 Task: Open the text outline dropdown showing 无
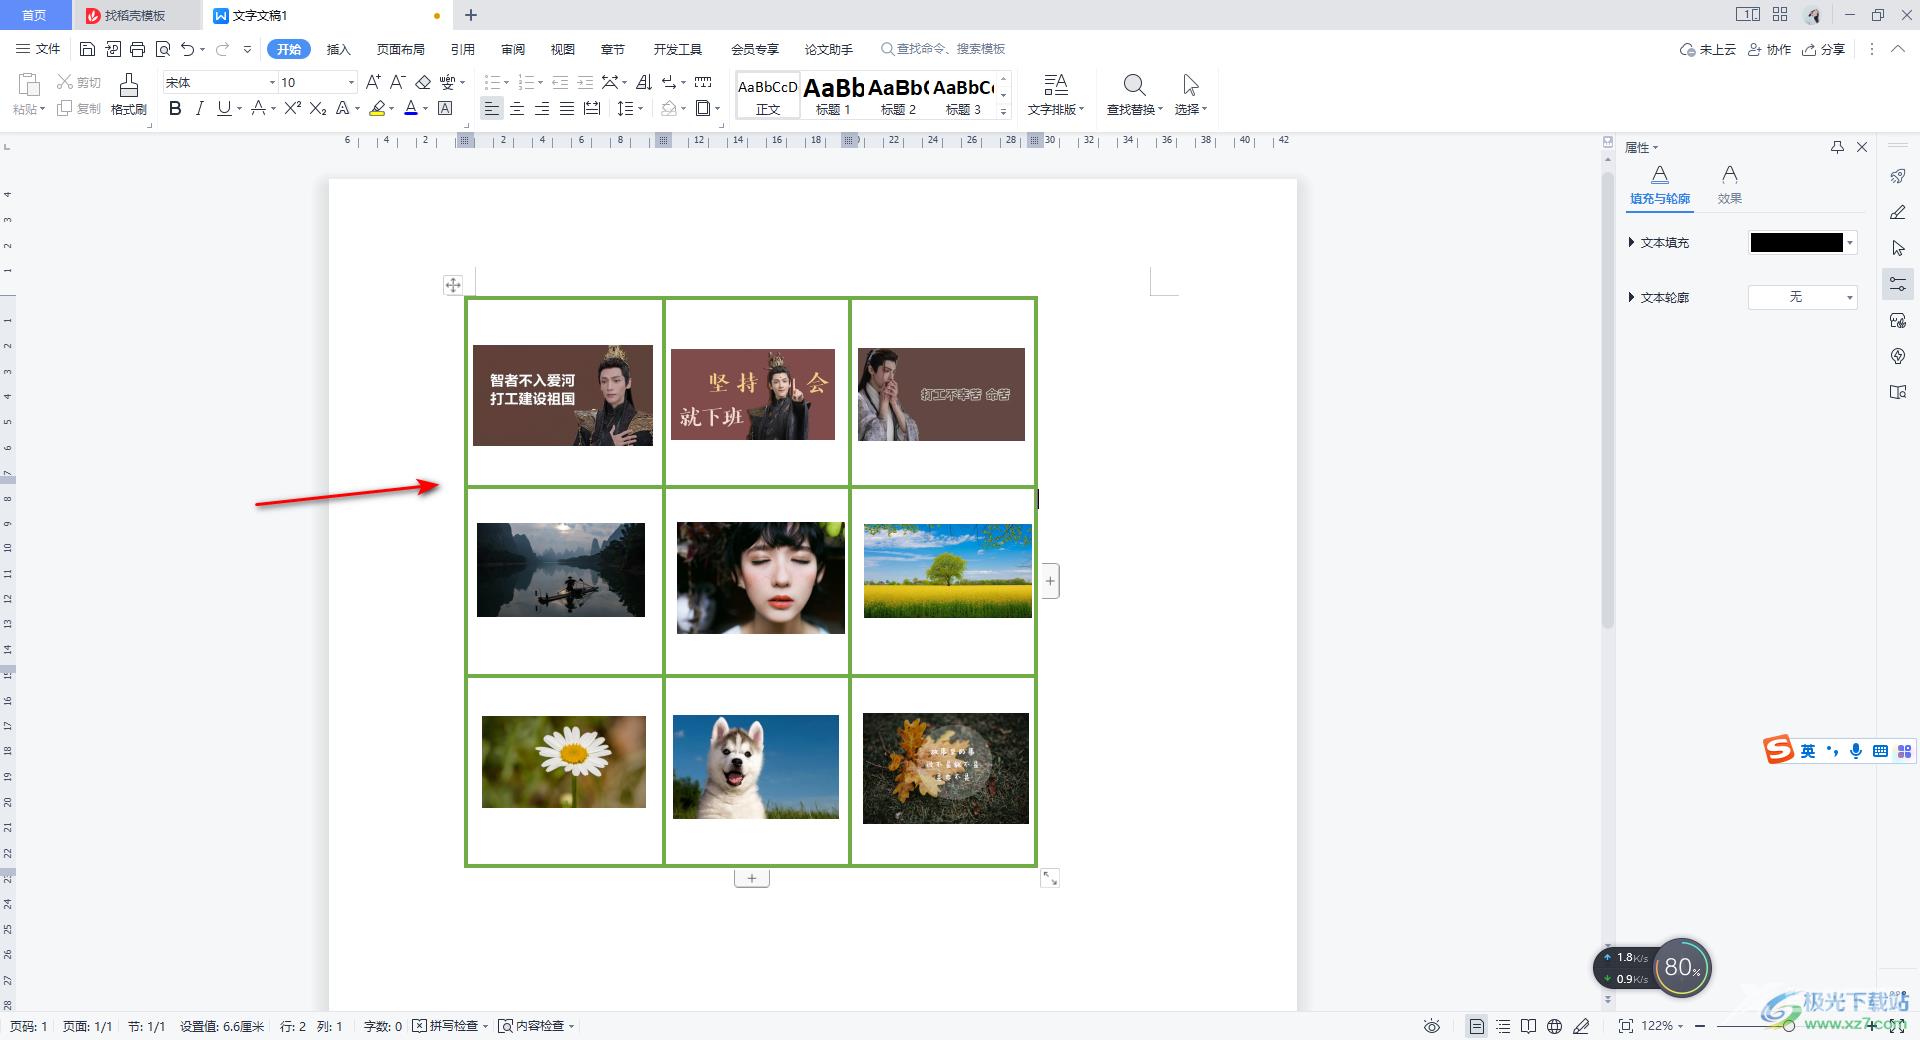click(1803, 297)
